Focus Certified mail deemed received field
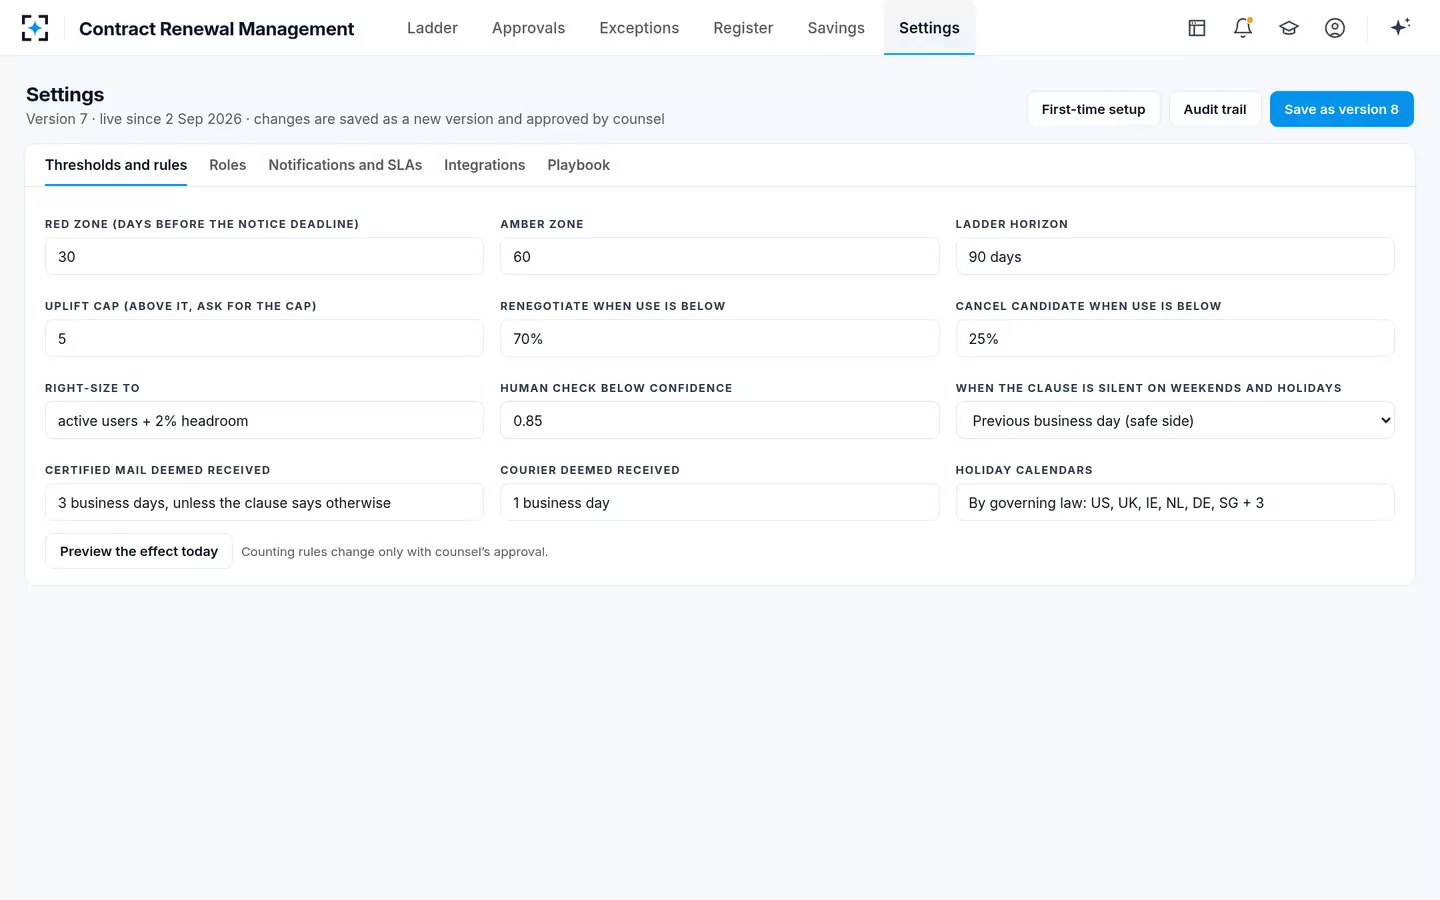Image resolution: width=1440 pixels, height=900 pixels. pyautogui.click(x=264, y=502)
